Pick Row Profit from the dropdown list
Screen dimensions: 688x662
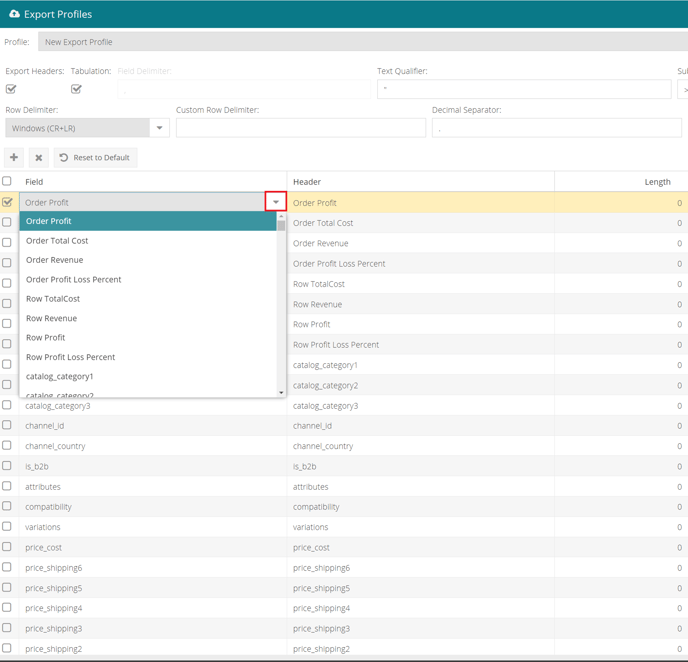[x=148, y=338]
